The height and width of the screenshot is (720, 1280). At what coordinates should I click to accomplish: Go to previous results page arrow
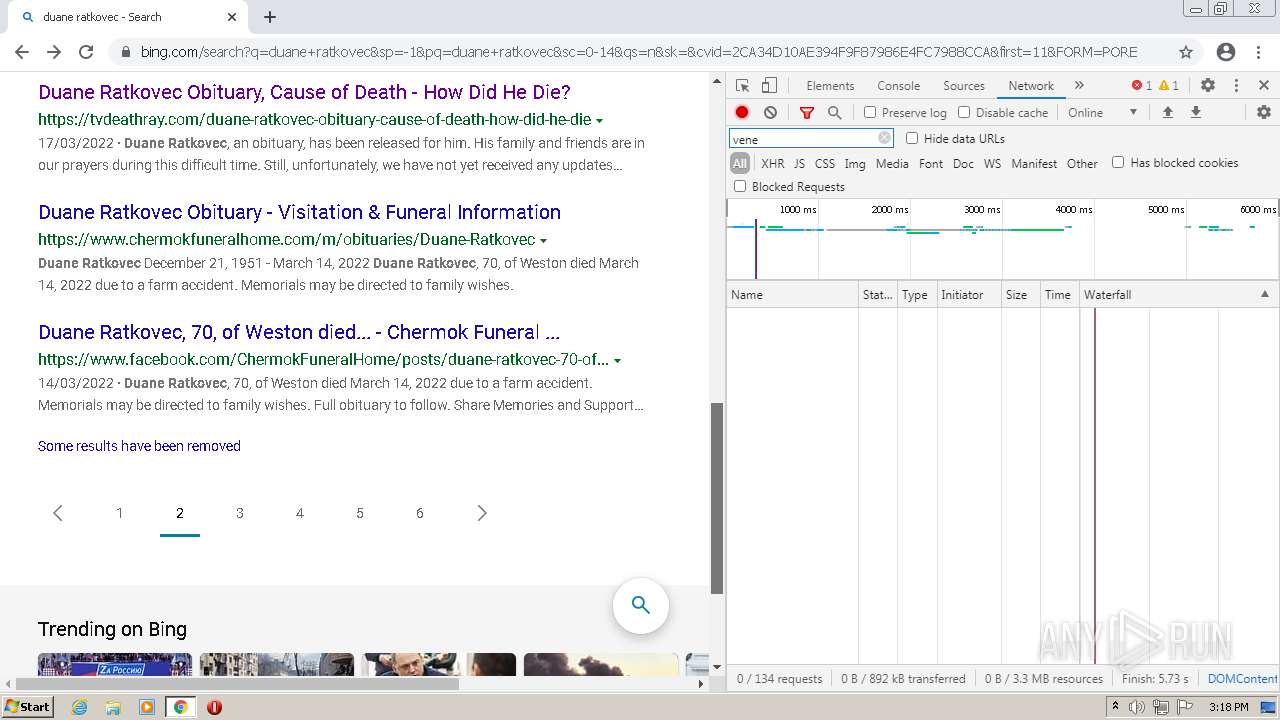click(x=58, y=513)
